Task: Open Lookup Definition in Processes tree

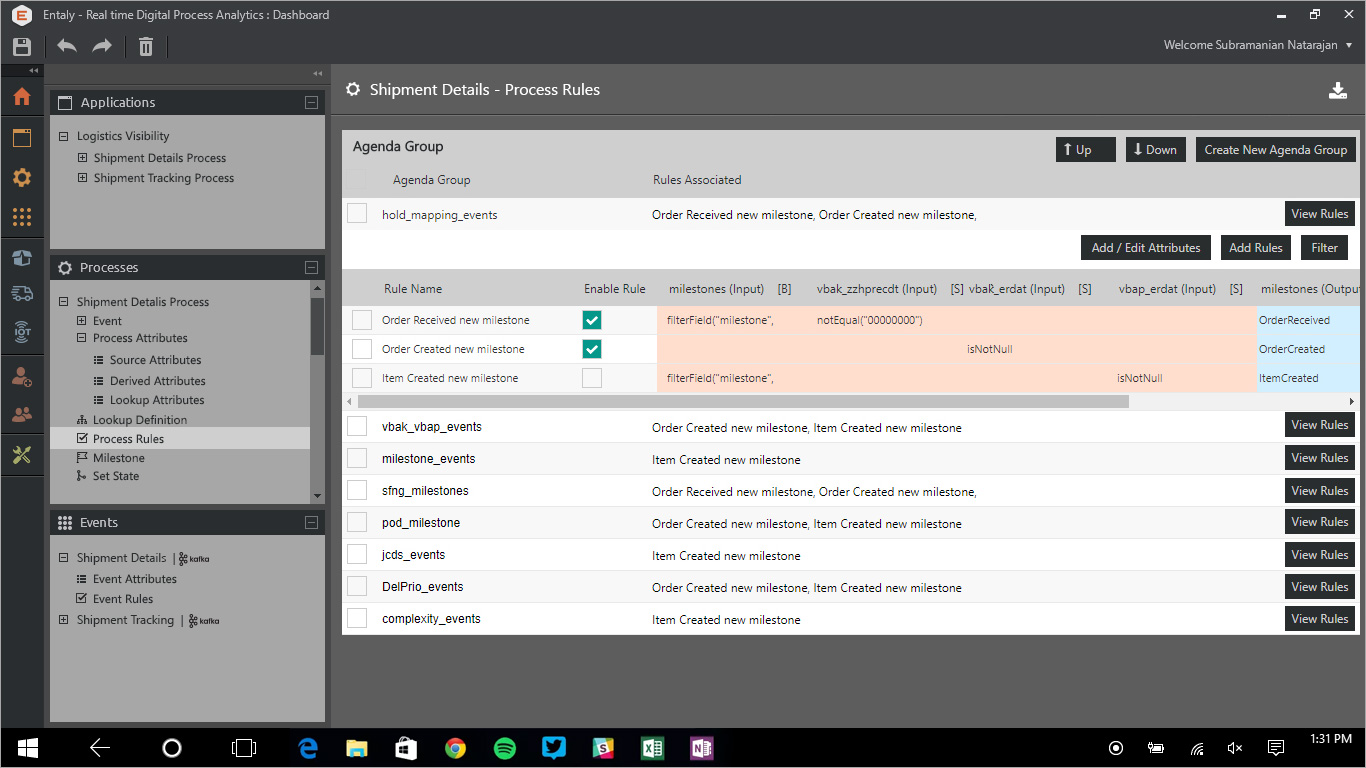Action: pyautogui.click(x=139, y=420)
